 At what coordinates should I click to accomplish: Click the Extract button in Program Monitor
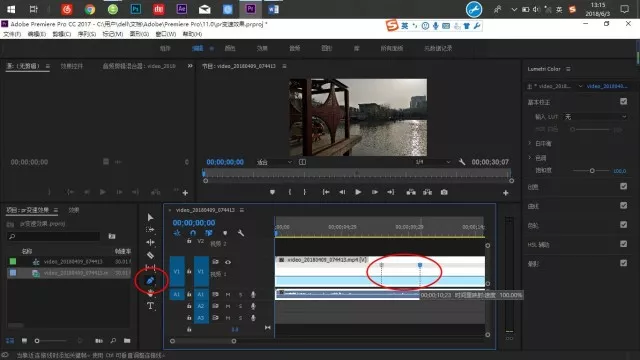(x=427, y=192)
